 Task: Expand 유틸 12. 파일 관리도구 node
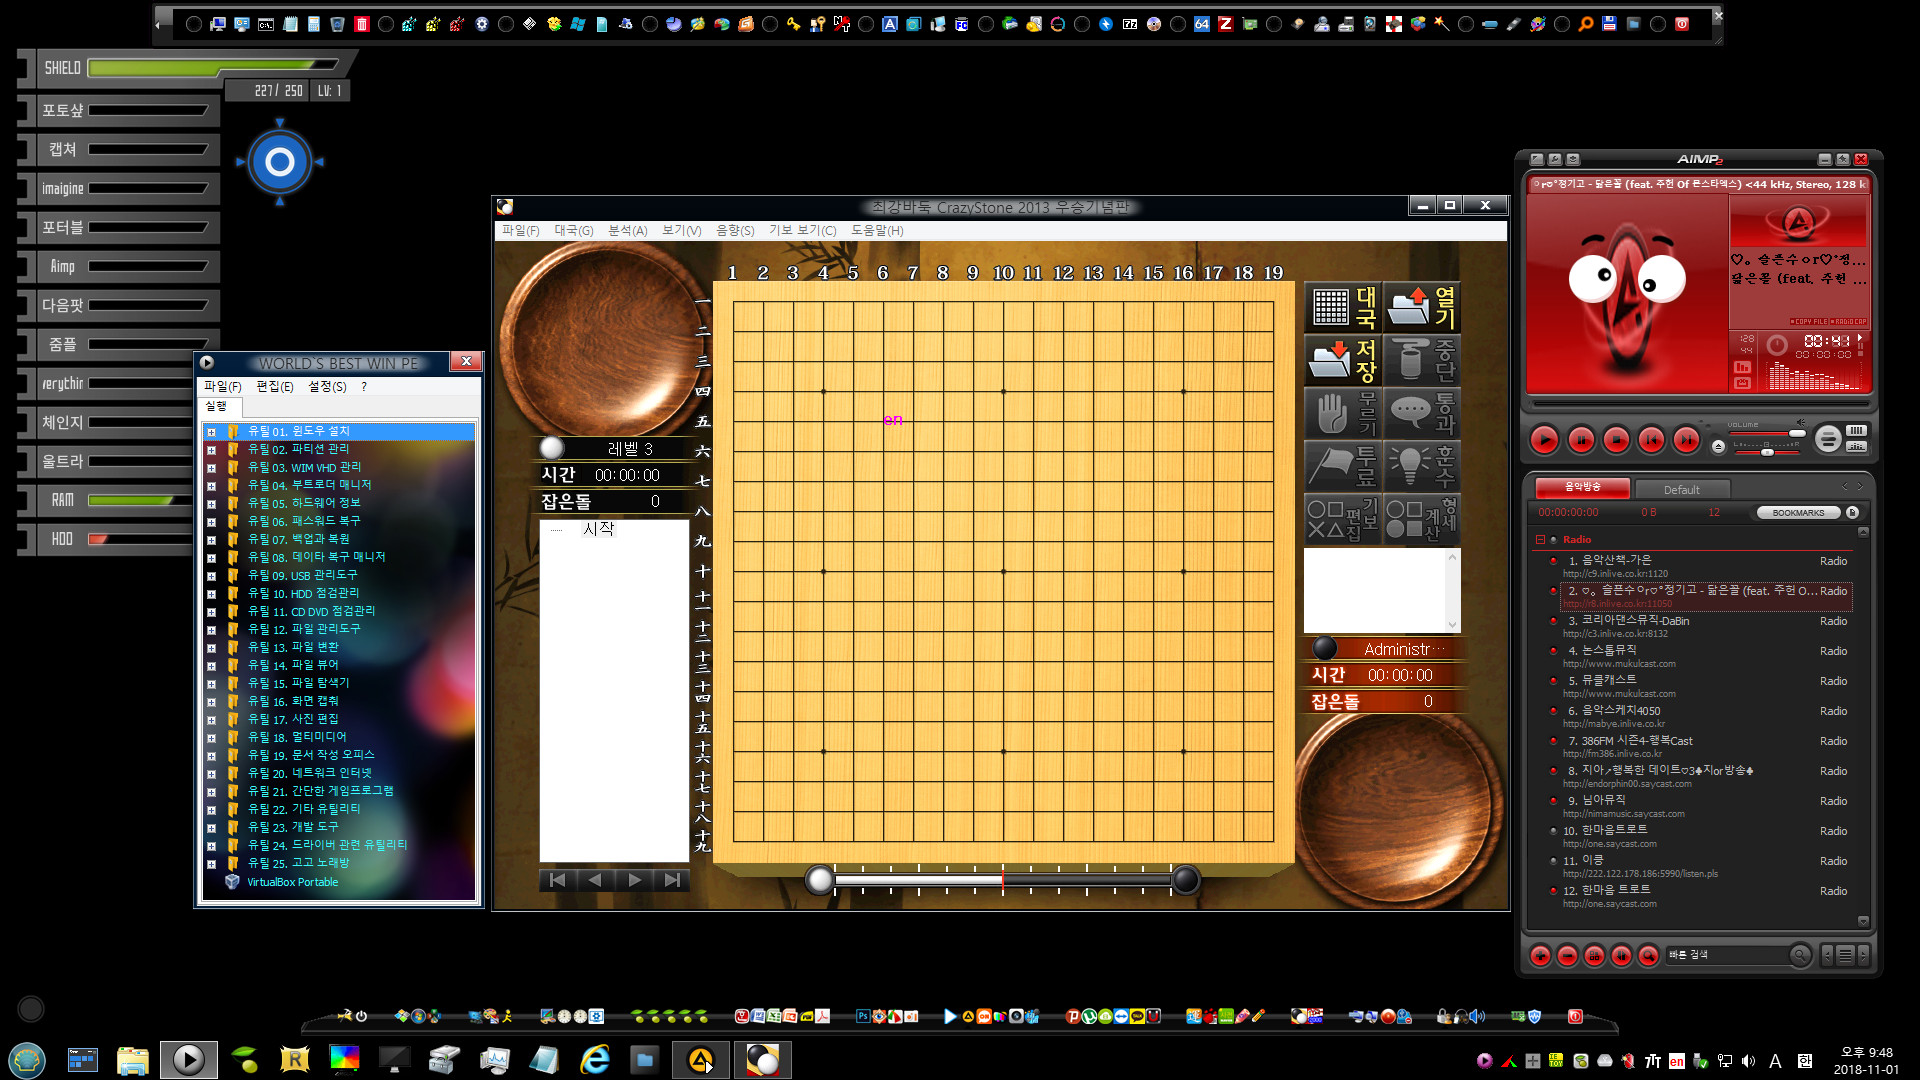[211, 630]
